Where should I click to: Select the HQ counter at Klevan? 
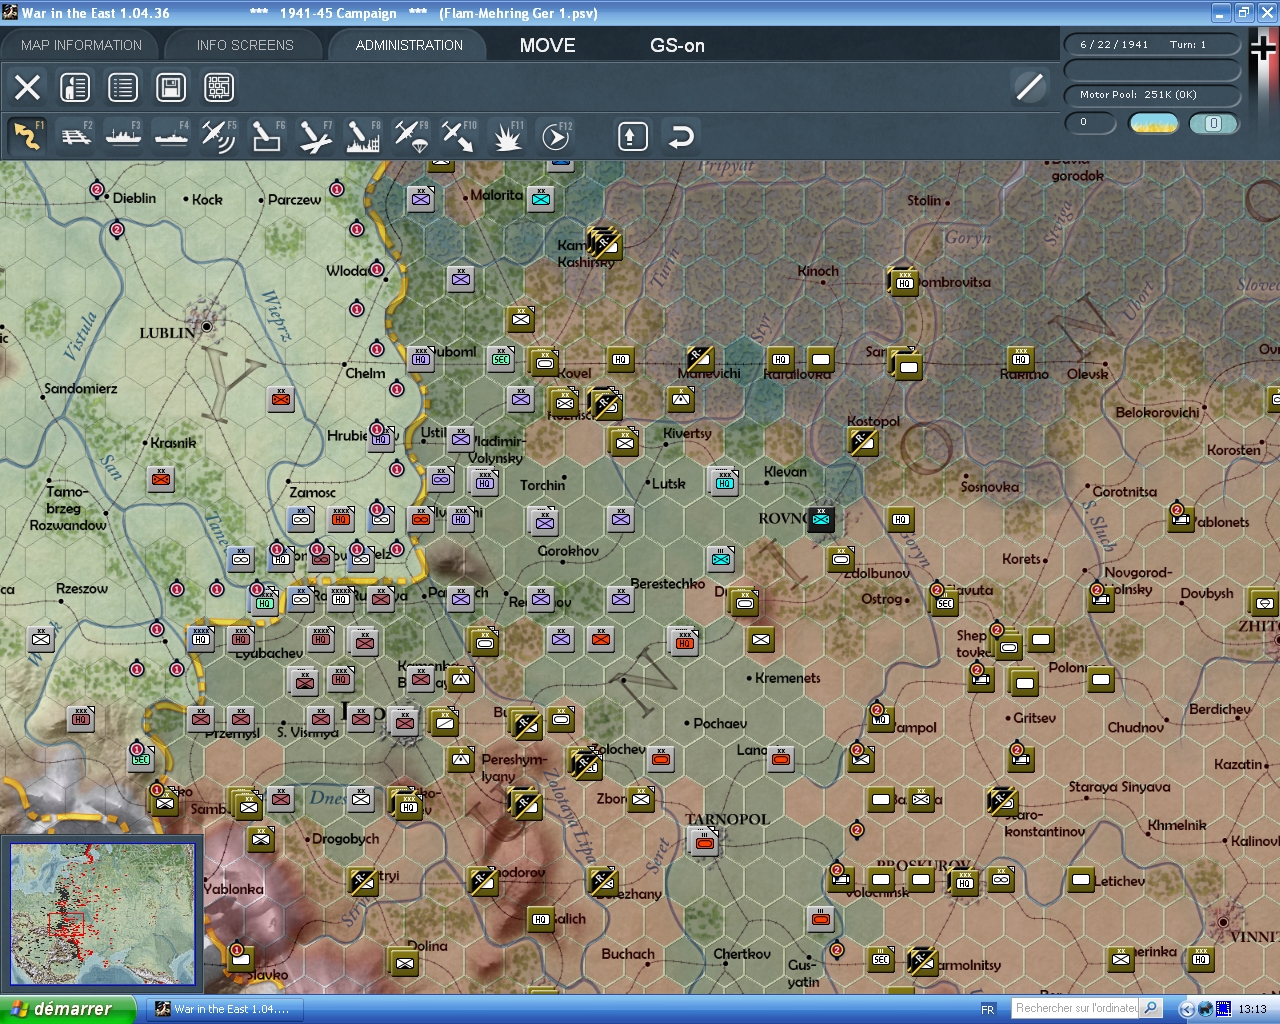point(724,482)
